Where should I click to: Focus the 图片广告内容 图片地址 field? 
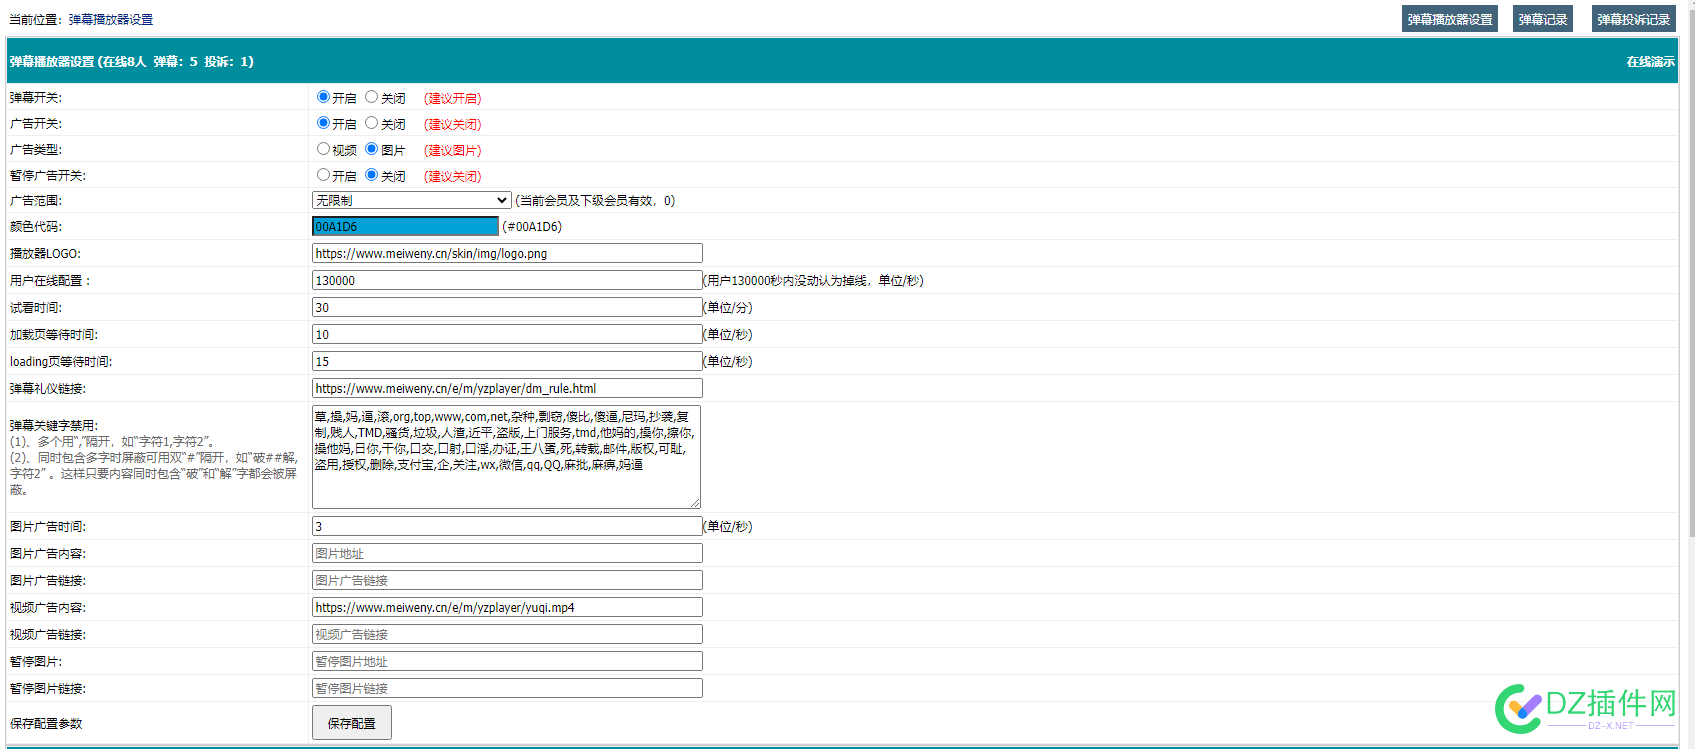click(x=507, y=553)
